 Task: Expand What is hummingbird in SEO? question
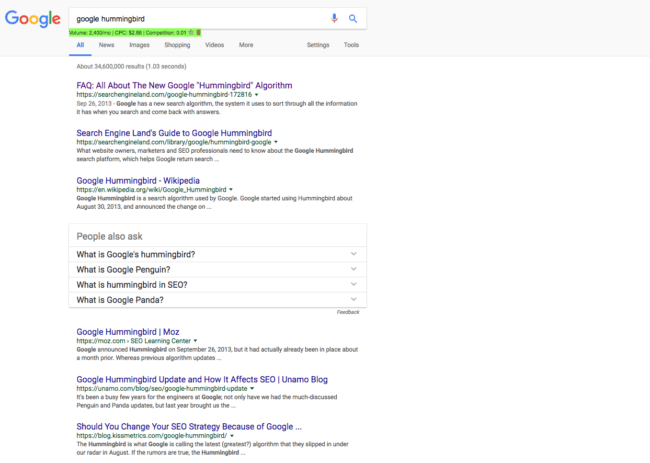pyautogui.click(x=218, y=285)
